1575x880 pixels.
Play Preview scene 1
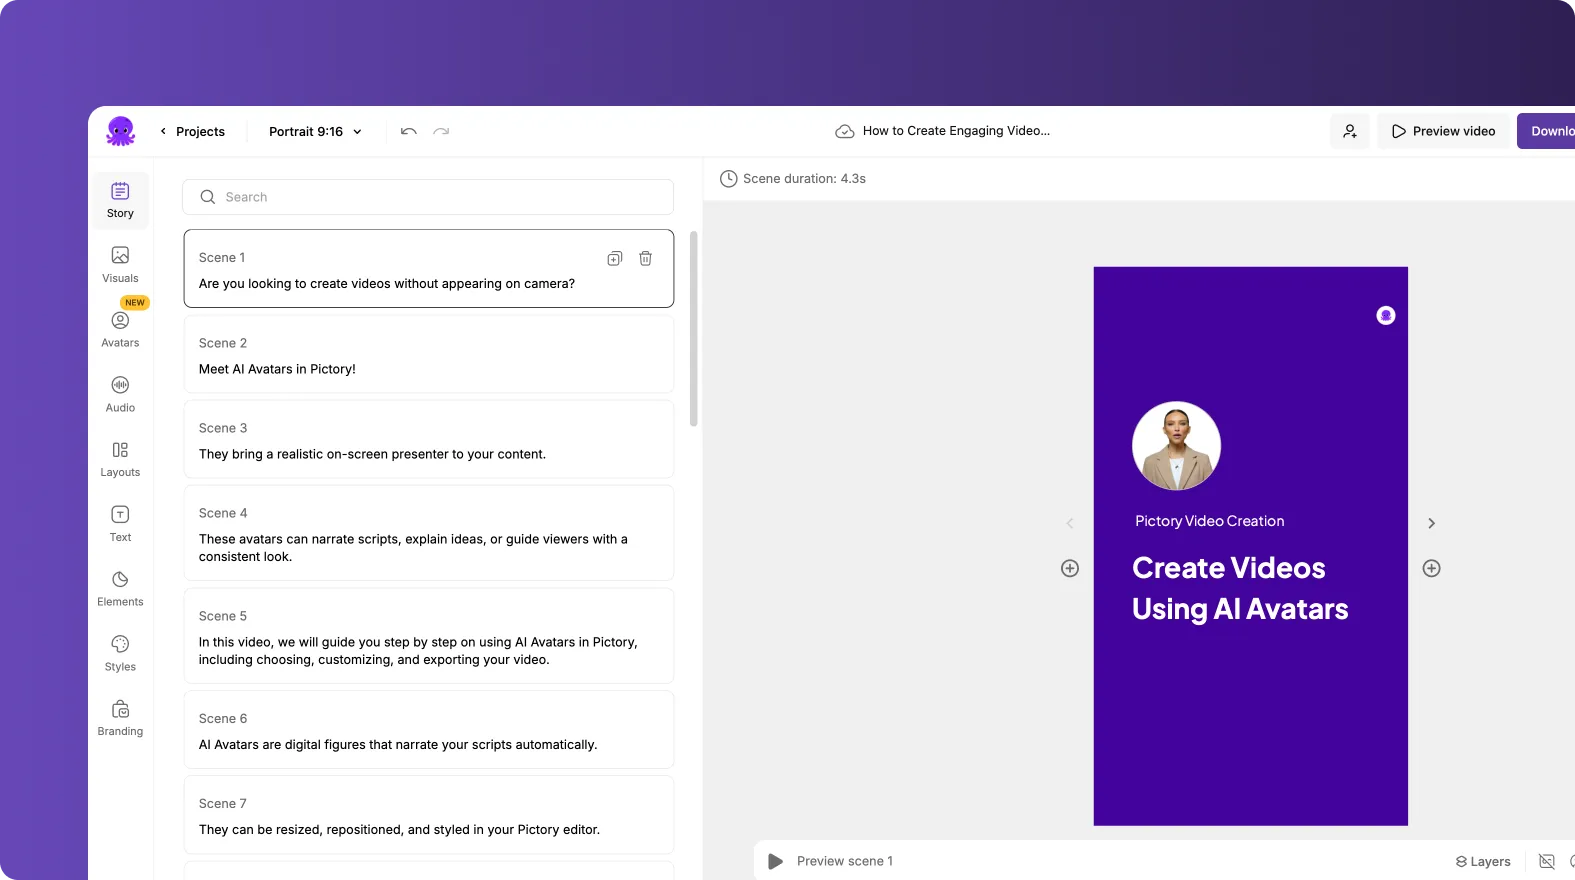[776, 861]
